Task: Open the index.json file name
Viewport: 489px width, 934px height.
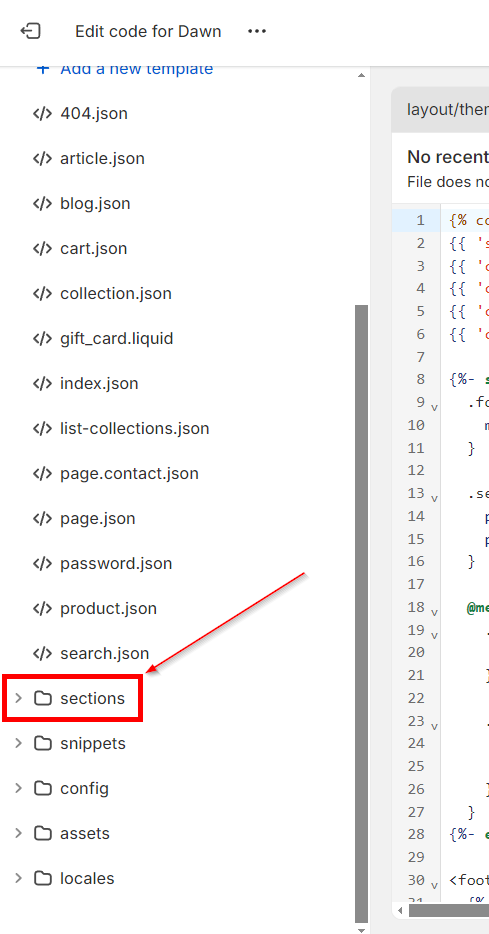Action: pos(99,383)
